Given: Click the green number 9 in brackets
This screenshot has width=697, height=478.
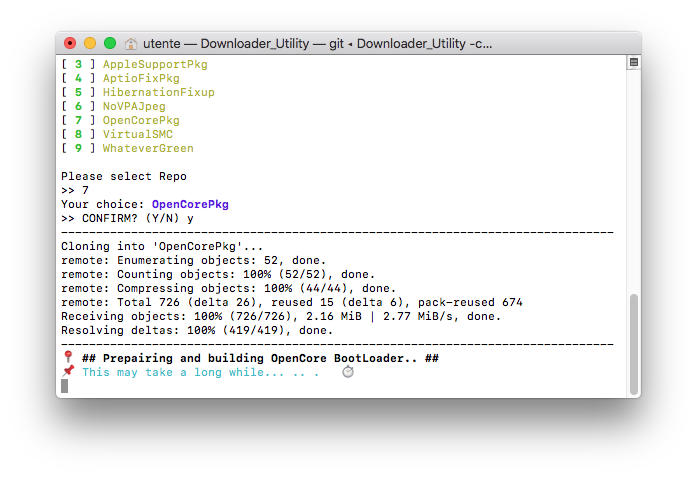Looking at the screenshot, I should [x=78, y=149].
